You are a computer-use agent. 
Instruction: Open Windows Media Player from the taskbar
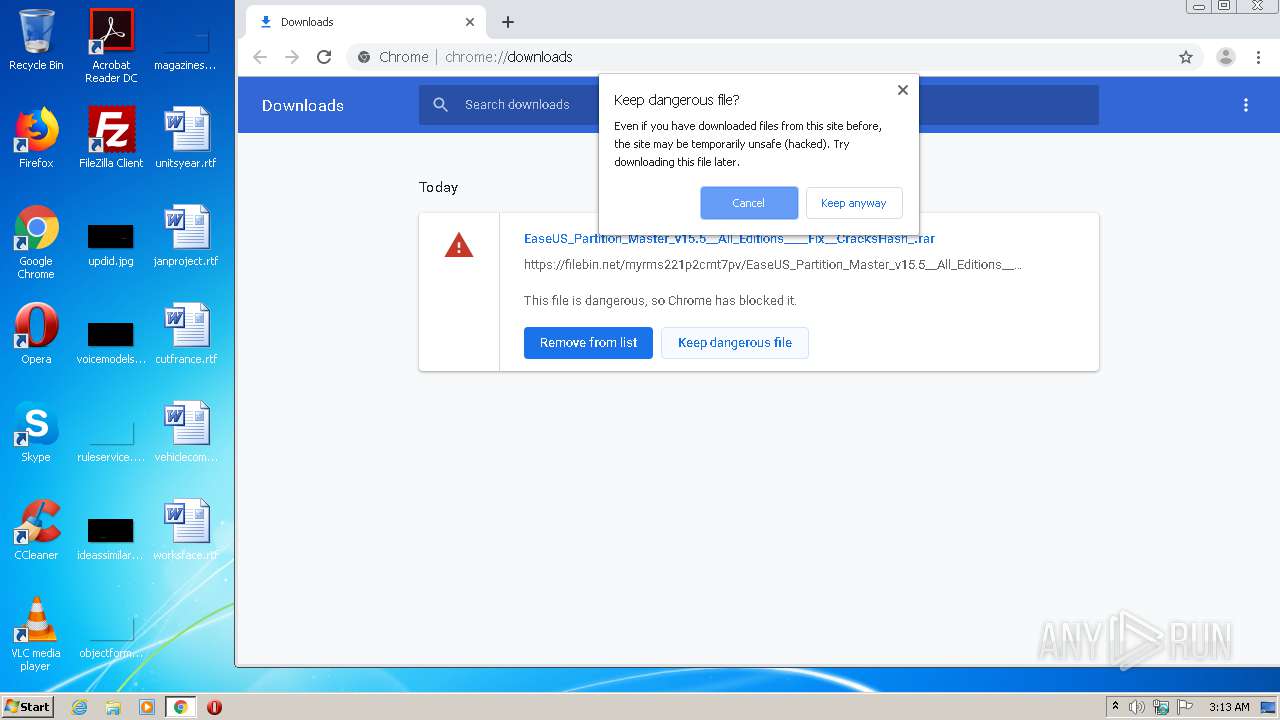[x=147, y=707]
